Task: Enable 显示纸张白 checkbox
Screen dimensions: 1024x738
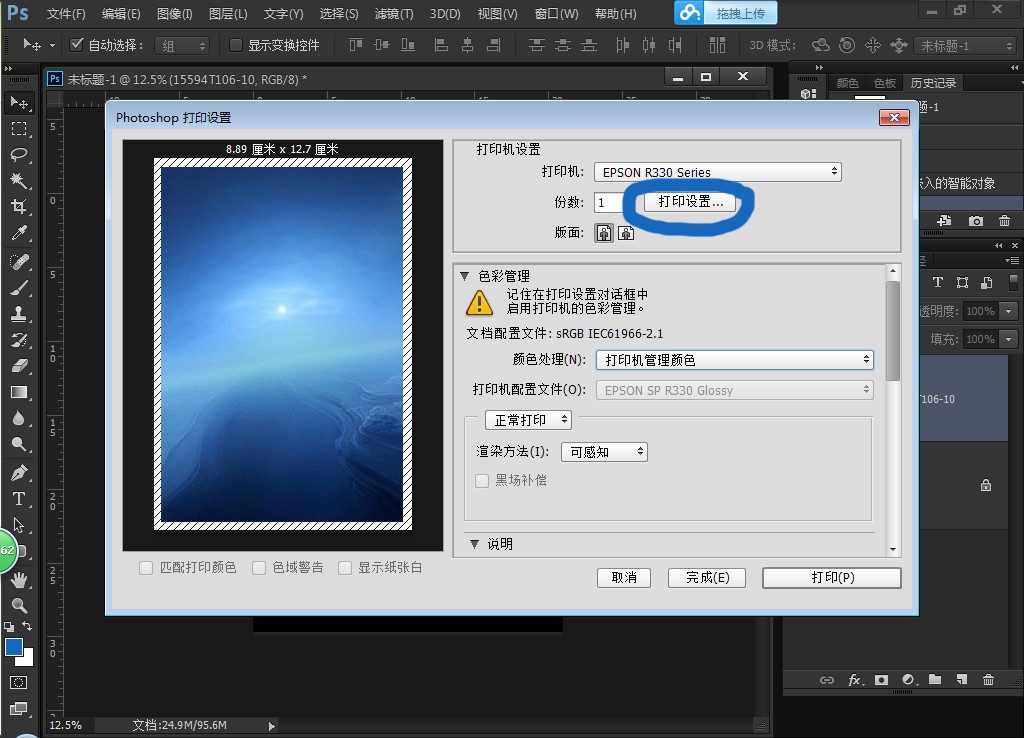Action: coord(345,568)
